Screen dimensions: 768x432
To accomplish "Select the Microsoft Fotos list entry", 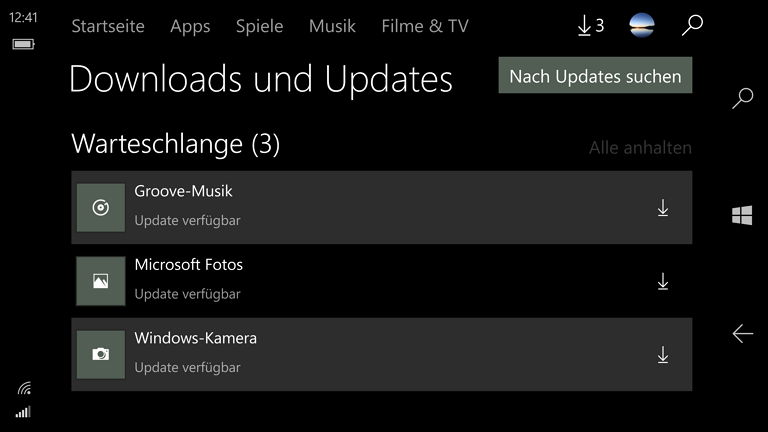I will point(382,281).
